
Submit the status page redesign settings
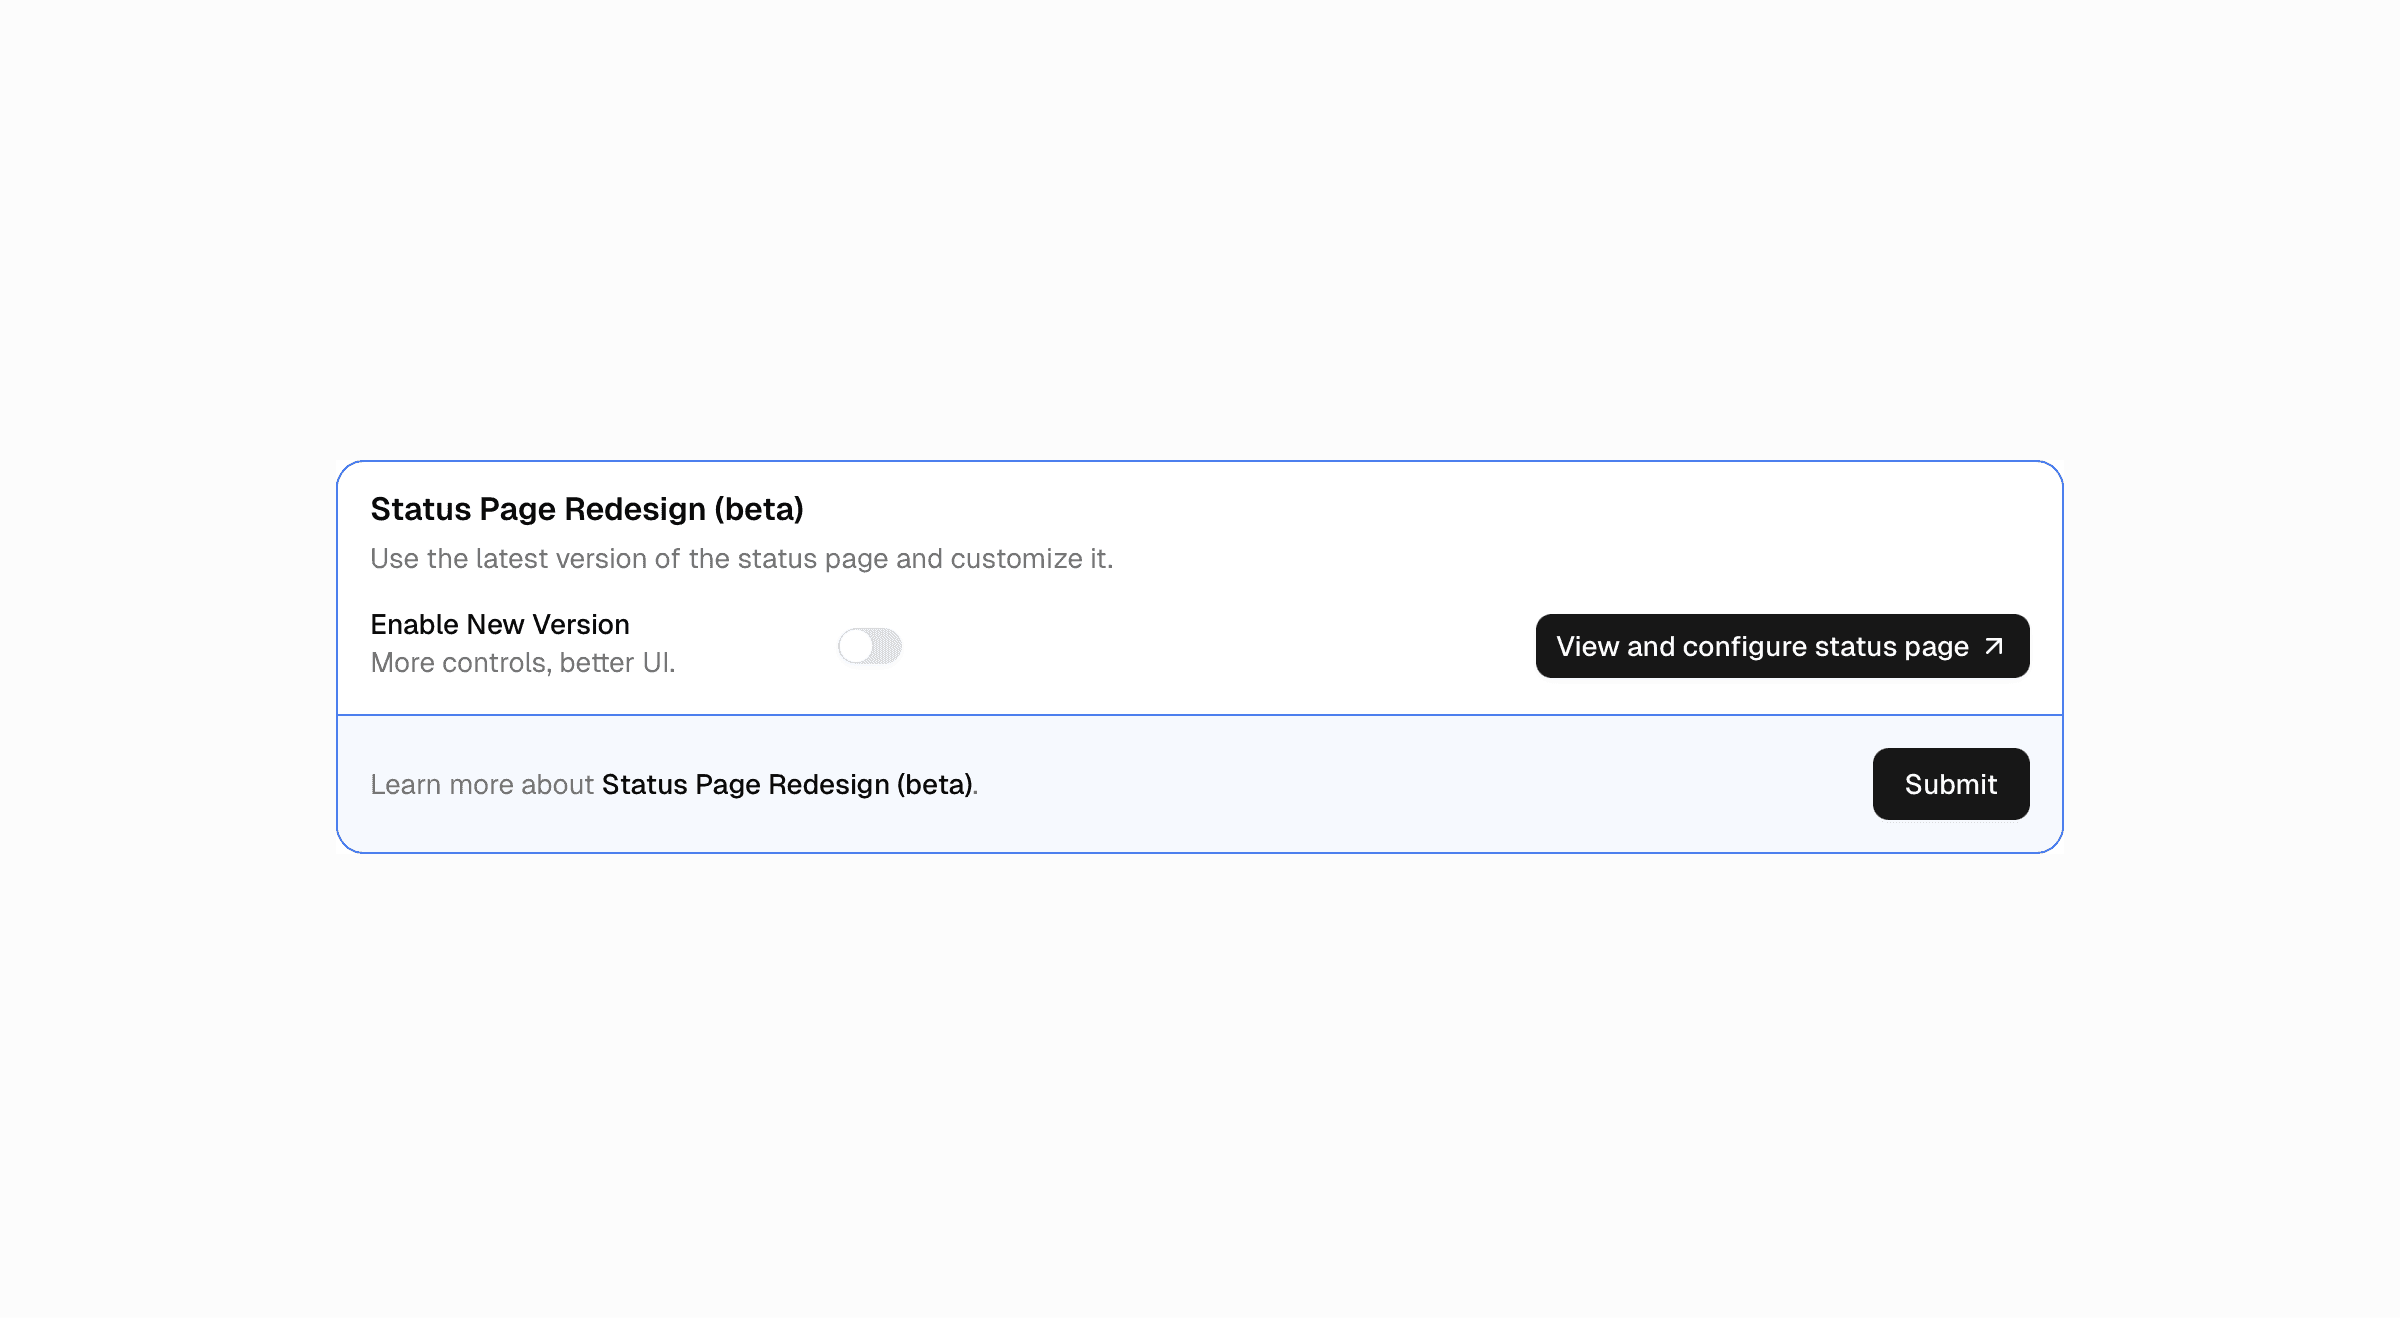(1949, 784)
